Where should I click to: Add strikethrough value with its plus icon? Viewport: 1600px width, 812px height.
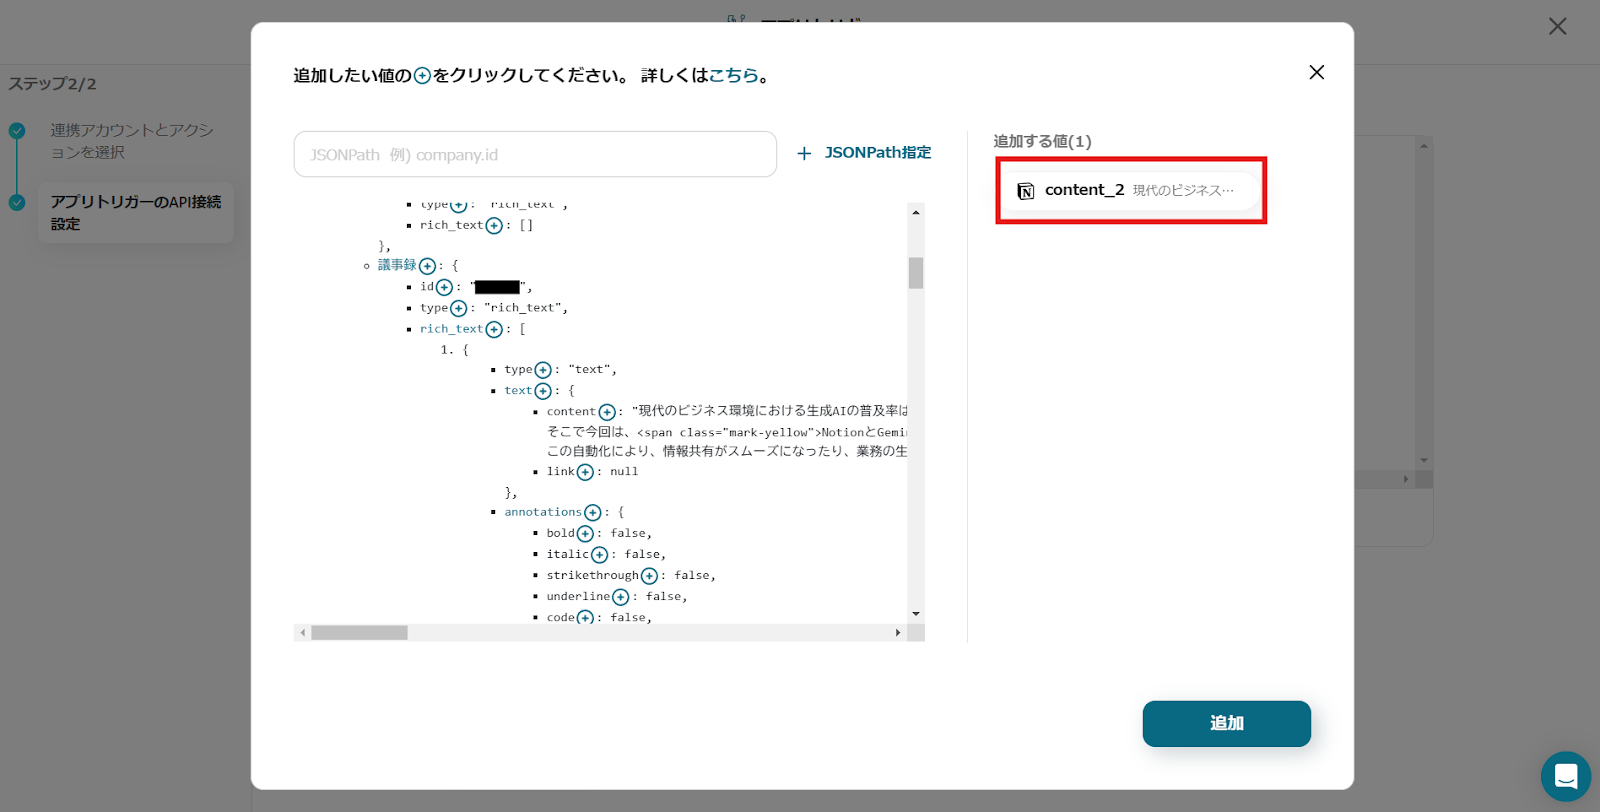(649, 576)
